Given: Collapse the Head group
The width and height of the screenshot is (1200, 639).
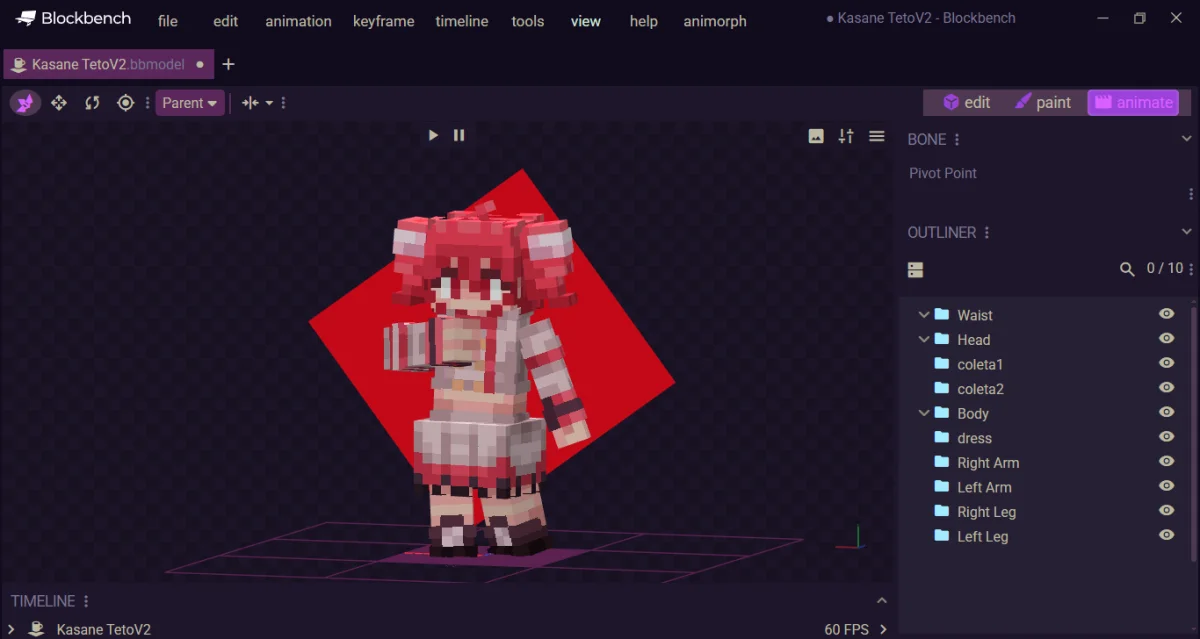Looking at the screenshot, I should point(924,339).
